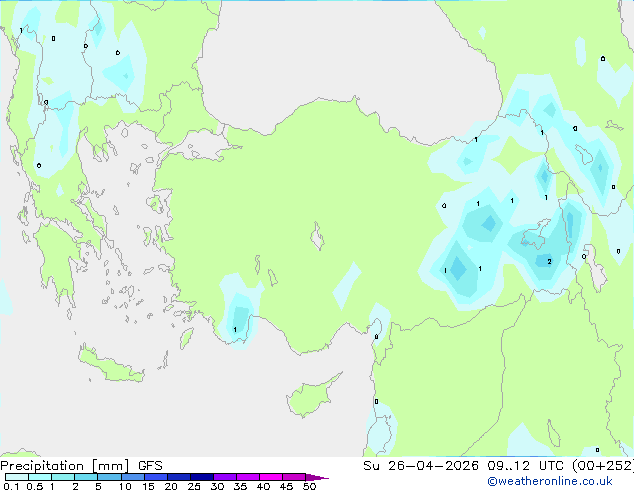Click the legend swatch between 0.1 and 0.5

(17, 477)
